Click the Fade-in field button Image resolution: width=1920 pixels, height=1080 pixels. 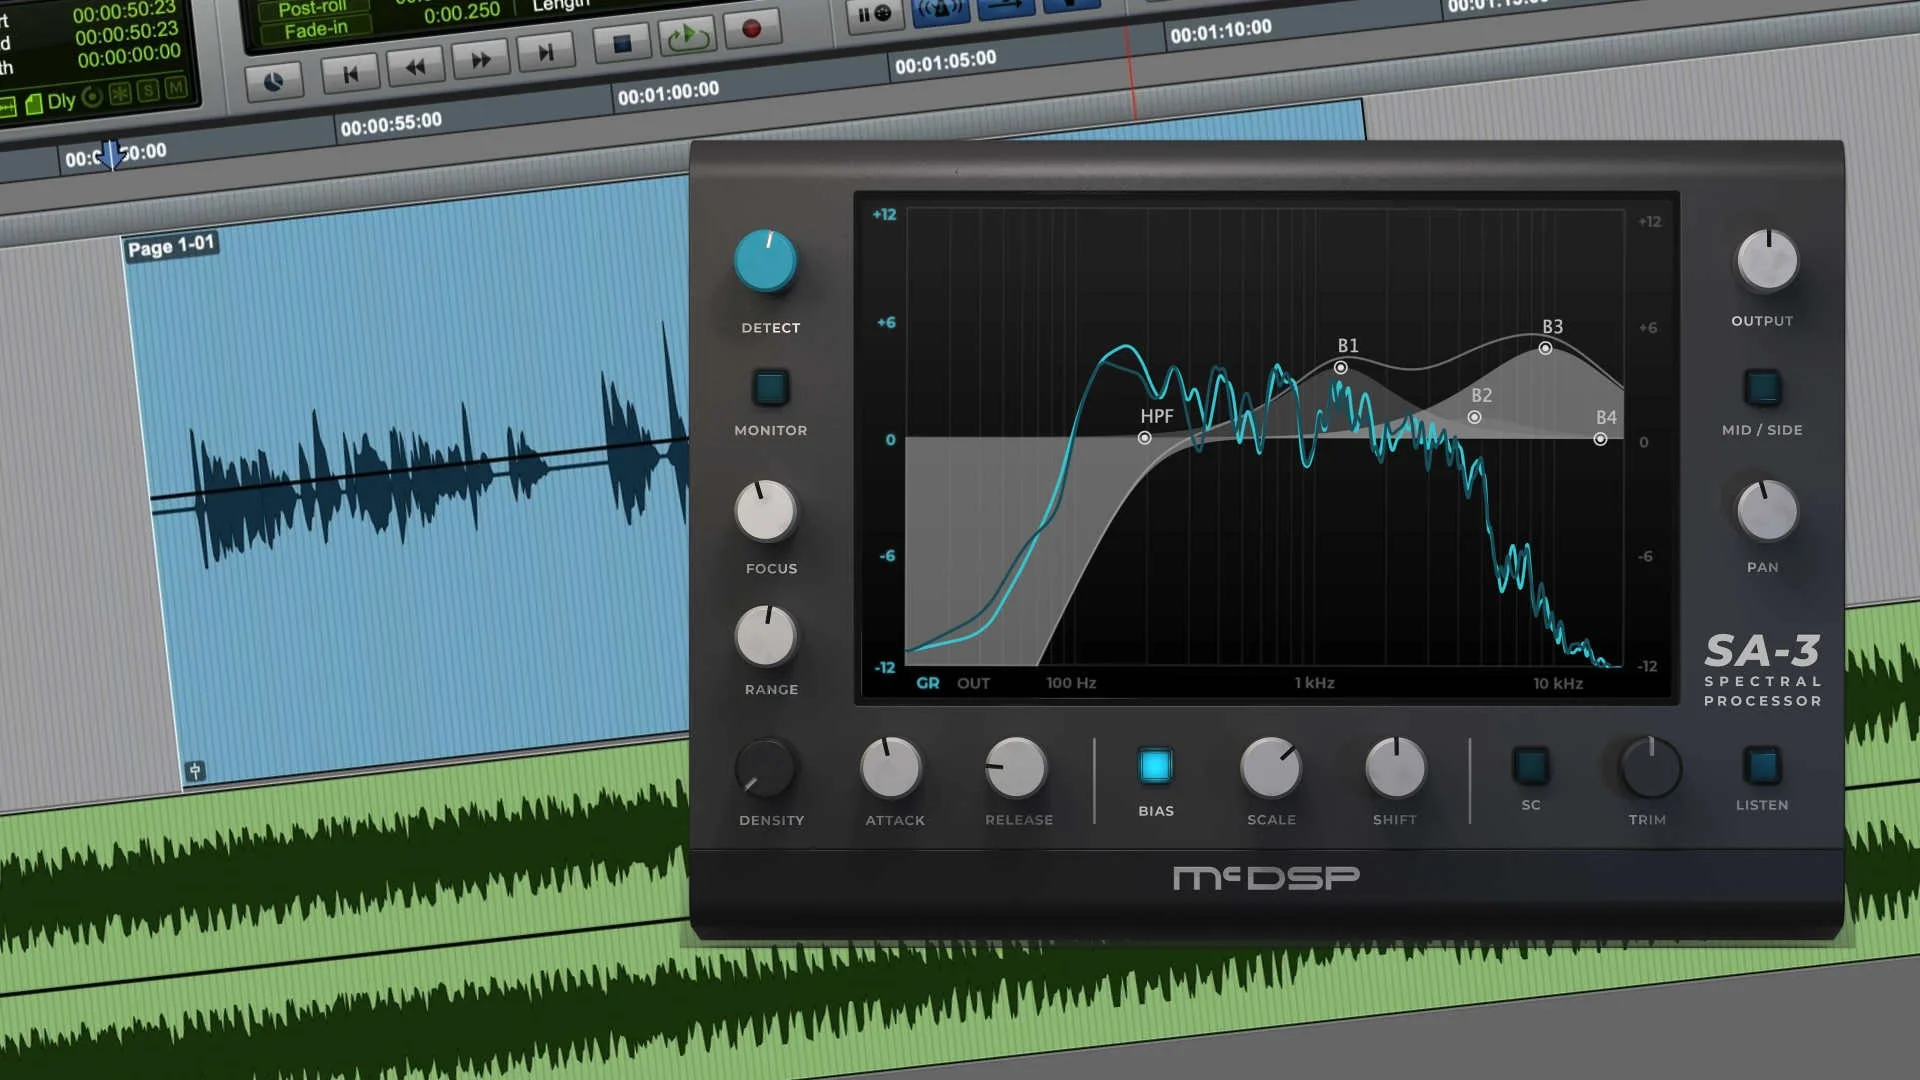click(x=315, y=30)
